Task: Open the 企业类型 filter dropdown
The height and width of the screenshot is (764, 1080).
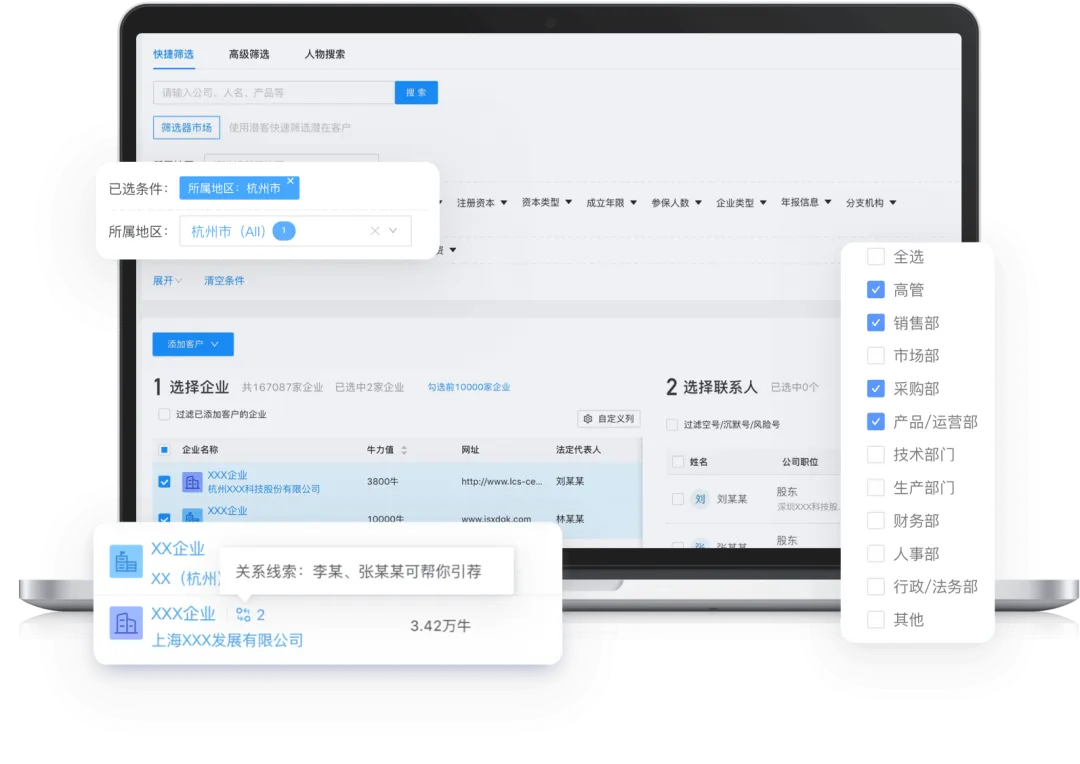Action: tap(741, 203)
